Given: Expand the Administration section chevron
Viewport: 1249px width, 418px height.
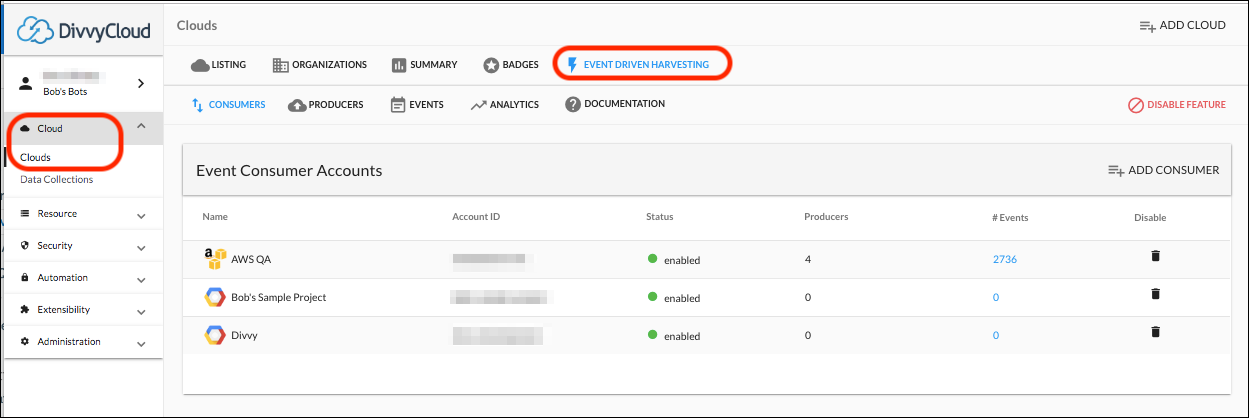Looking at the screenshot, I should click(x=141, y=343).
